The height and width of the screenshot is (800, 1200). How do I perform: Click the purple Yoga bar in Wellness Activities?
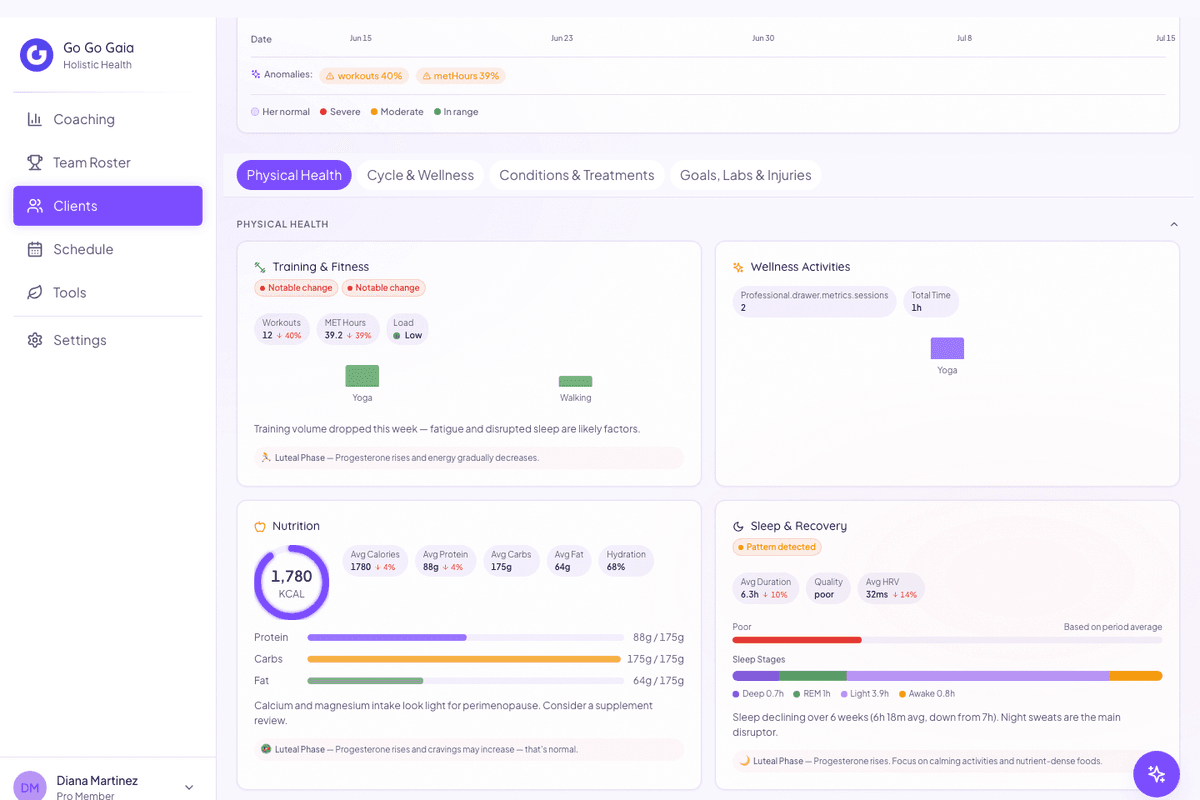947,348
